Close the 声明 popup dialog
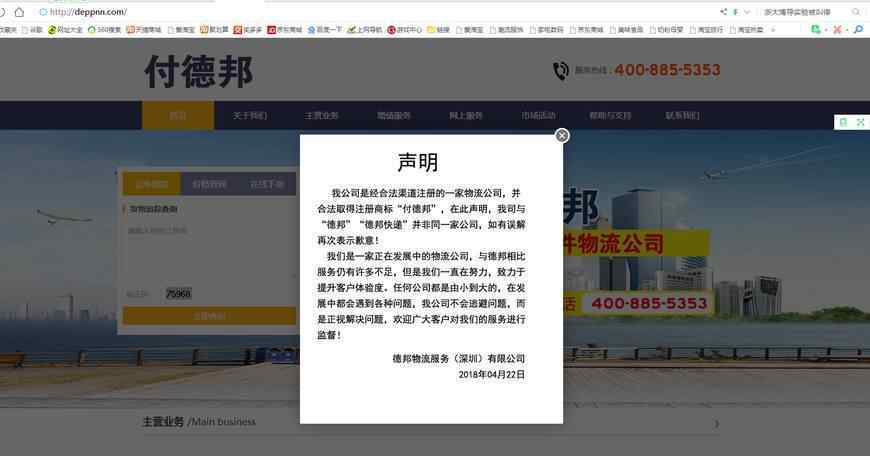 coord(562,135)
